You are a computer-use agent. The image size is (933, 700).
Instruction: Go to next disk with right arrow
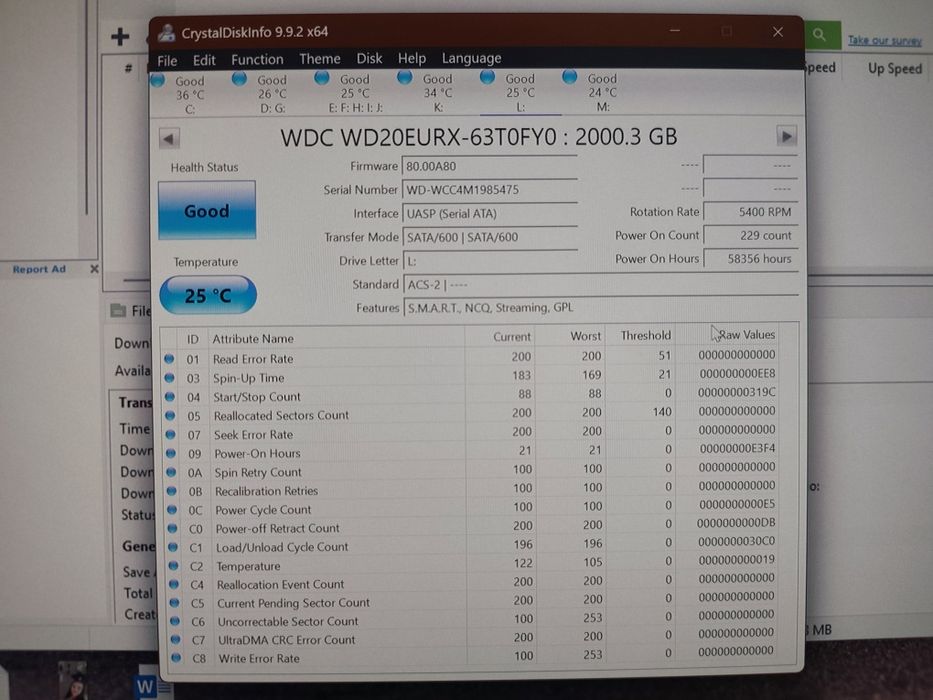pos(786,136)
